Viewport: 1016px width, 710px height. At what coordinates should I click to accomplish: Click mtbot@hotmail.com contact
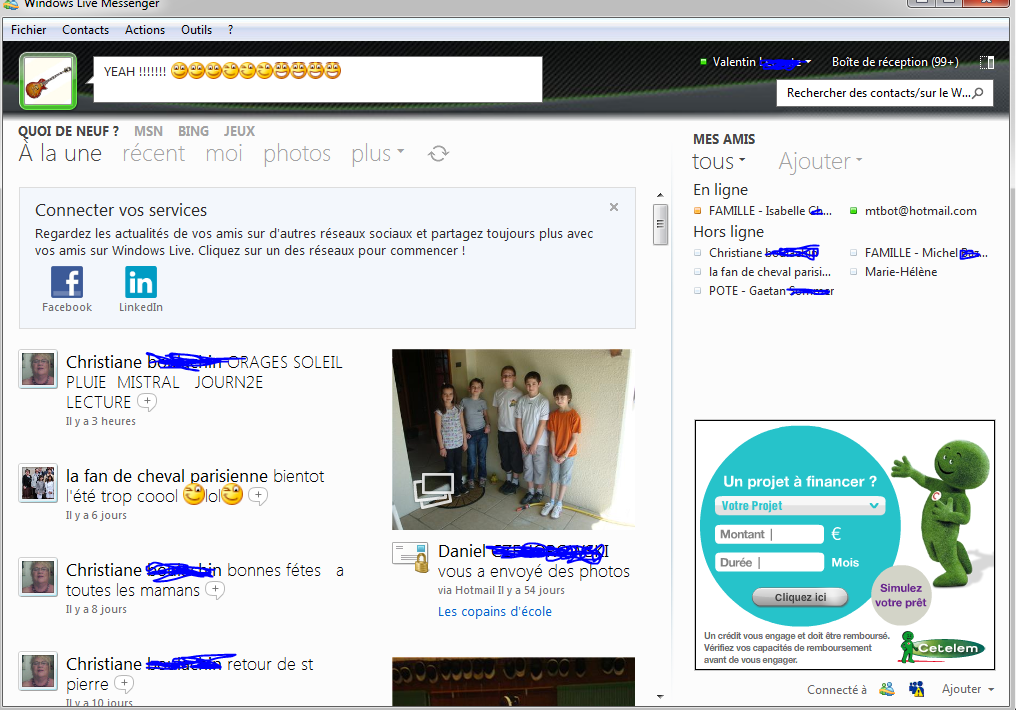point(920,211)
